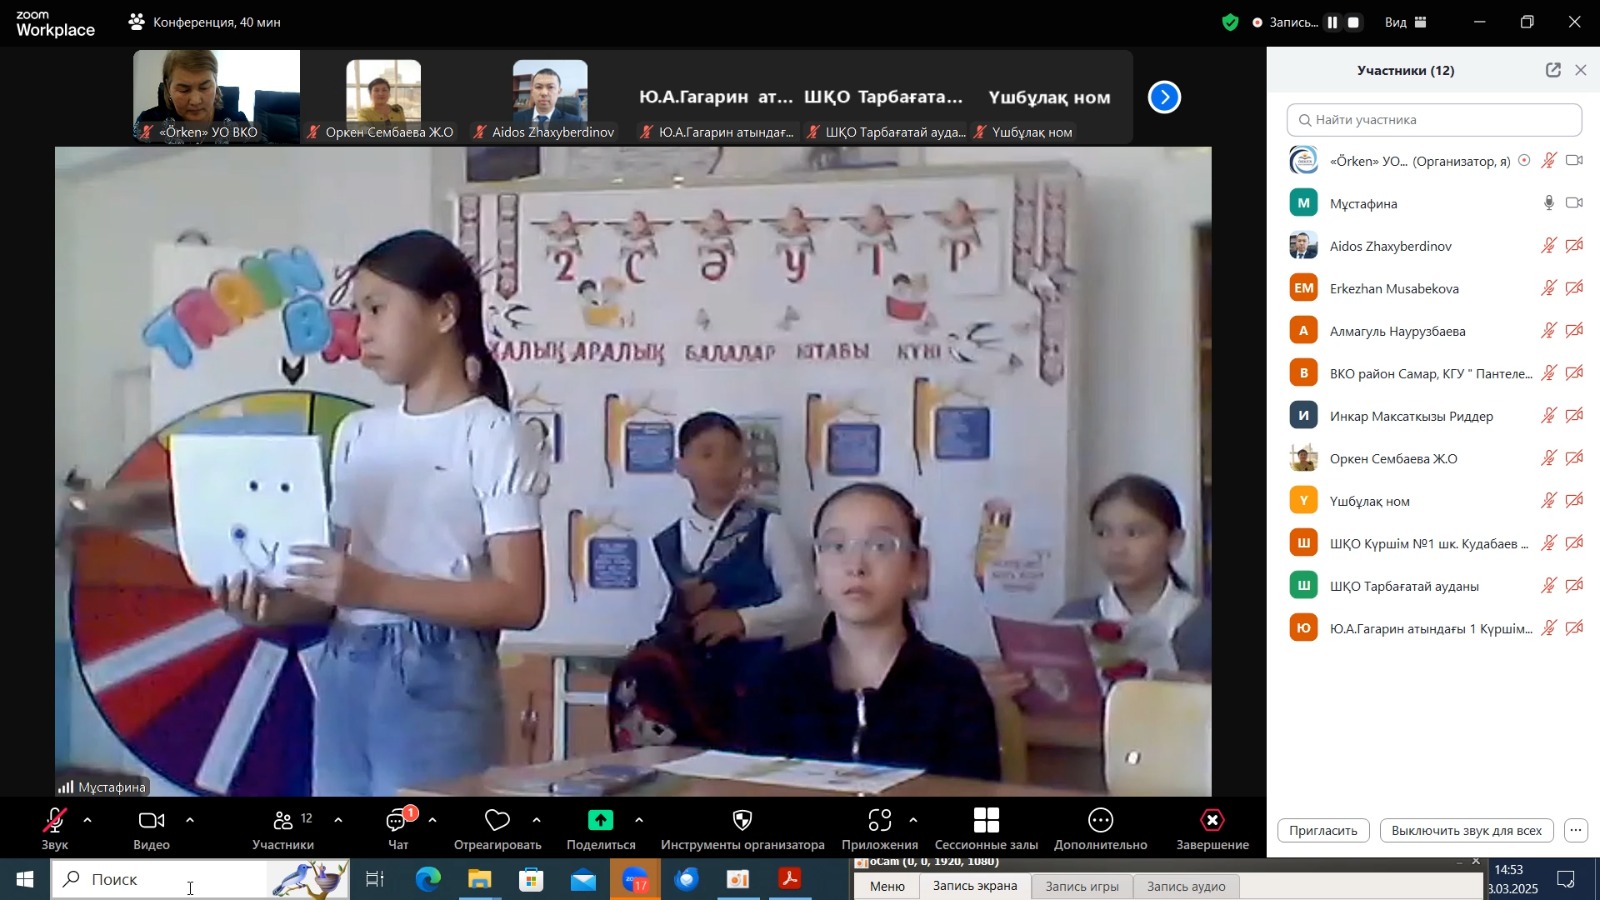Open the Вид view layout menu
The width and height of the screenshot is (1600, 900).
tap(1405, 22)
